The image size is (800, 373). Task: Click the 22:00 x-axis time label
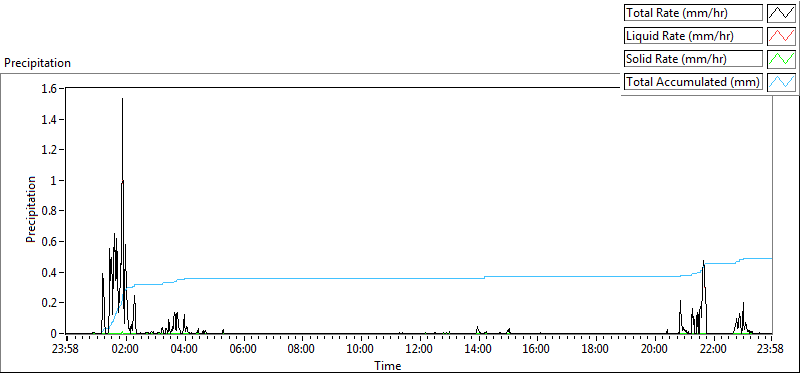pyautogui.click(x=713, y=350)
